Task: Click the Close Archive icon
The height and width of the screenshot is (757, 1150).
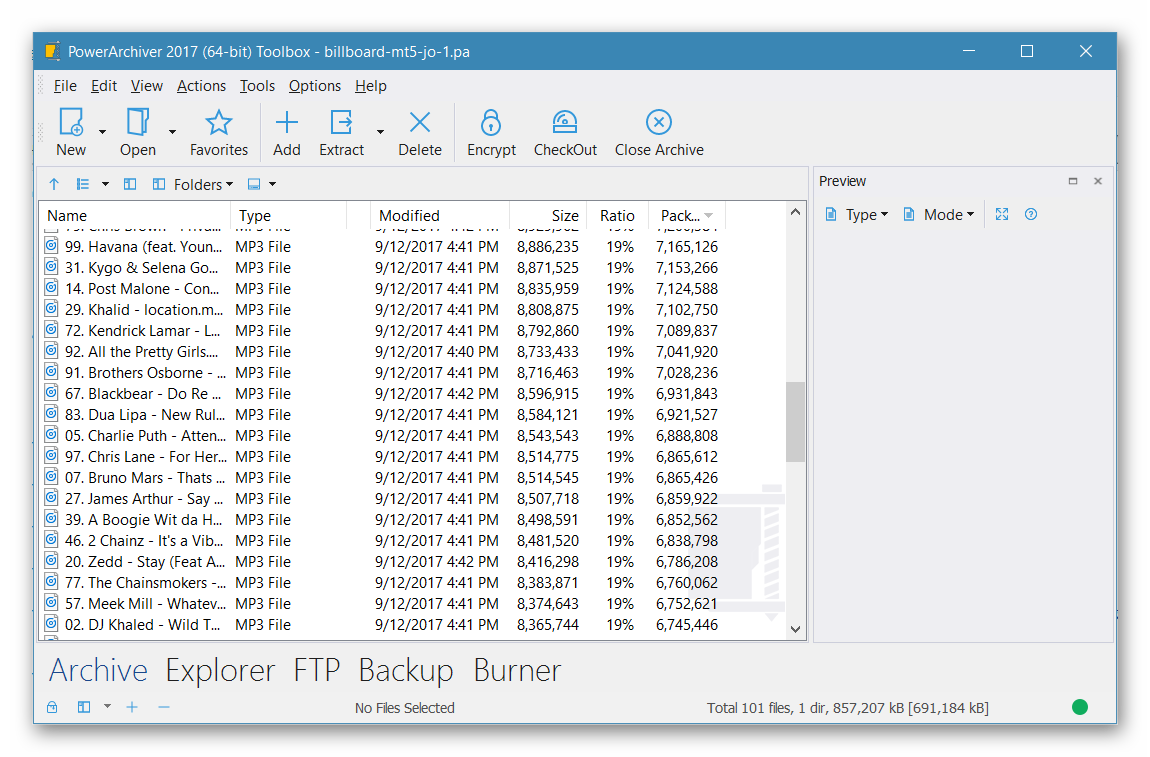Action: (659, 122)
